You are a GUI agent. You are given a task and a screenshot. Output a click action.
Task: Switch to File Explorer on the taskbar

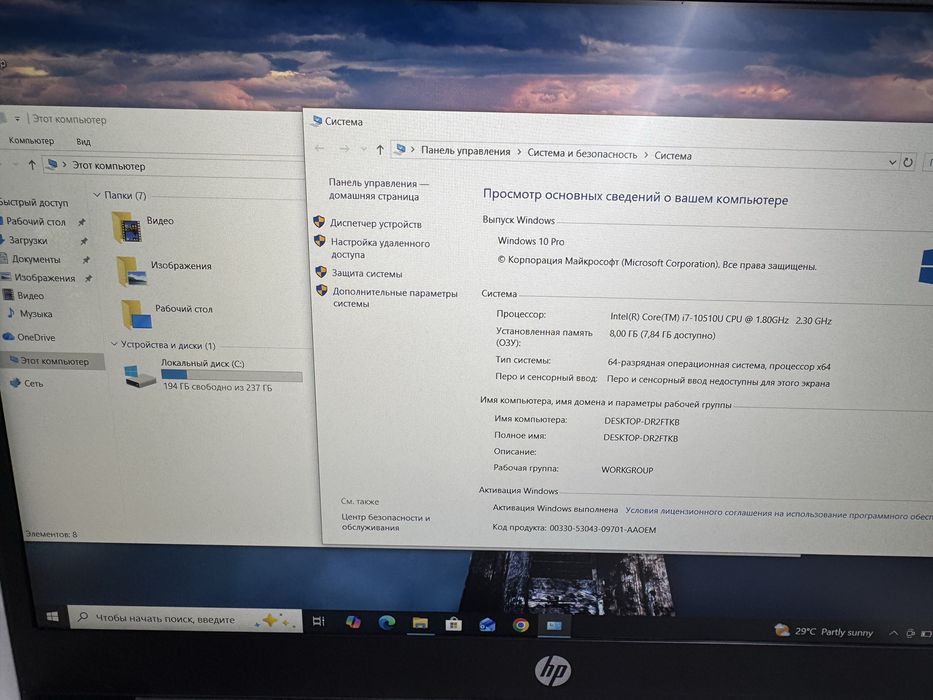(x=420, y=623)
